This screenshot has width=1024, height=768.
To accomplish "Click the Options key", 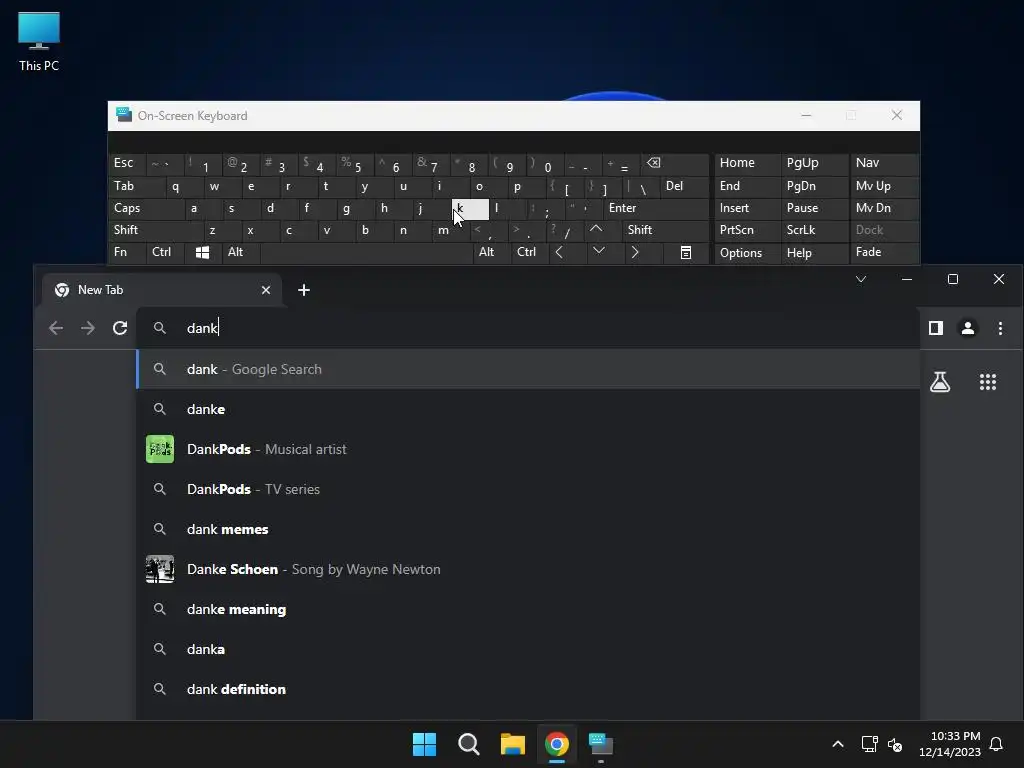I will (748, 252).
